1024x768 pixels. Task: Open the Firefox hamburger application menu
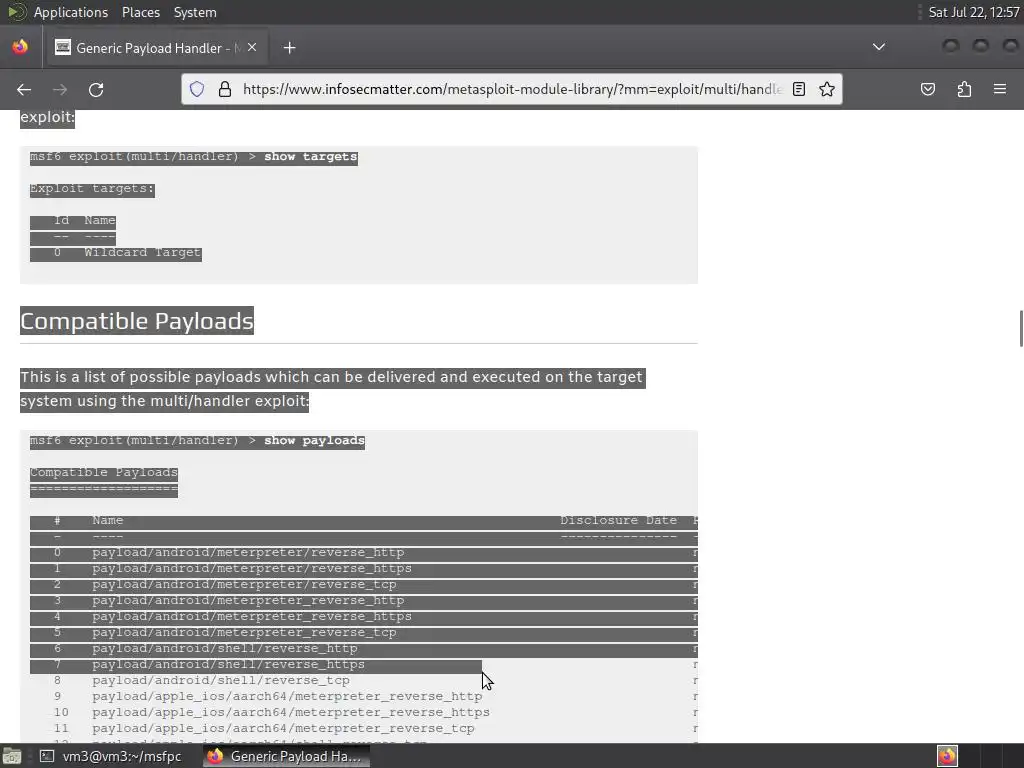1000,89
